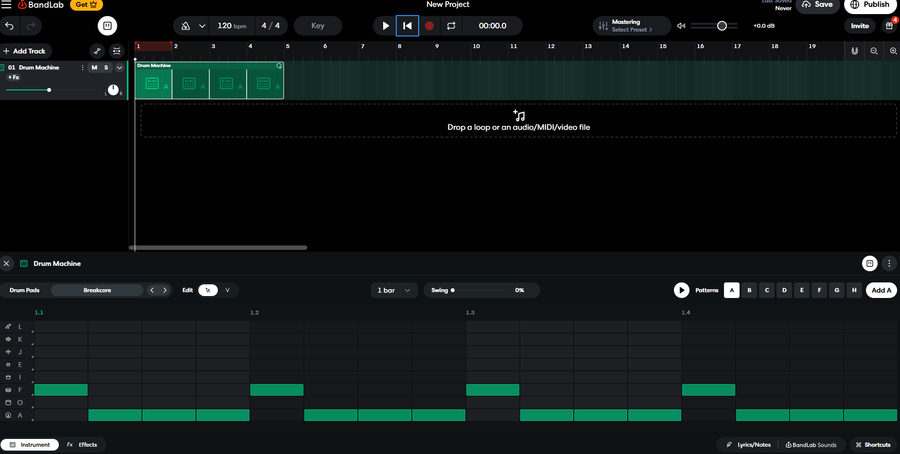Open the hamburger main menu
The width and height of the screenshot is (900, 454).
coord(6,5)
